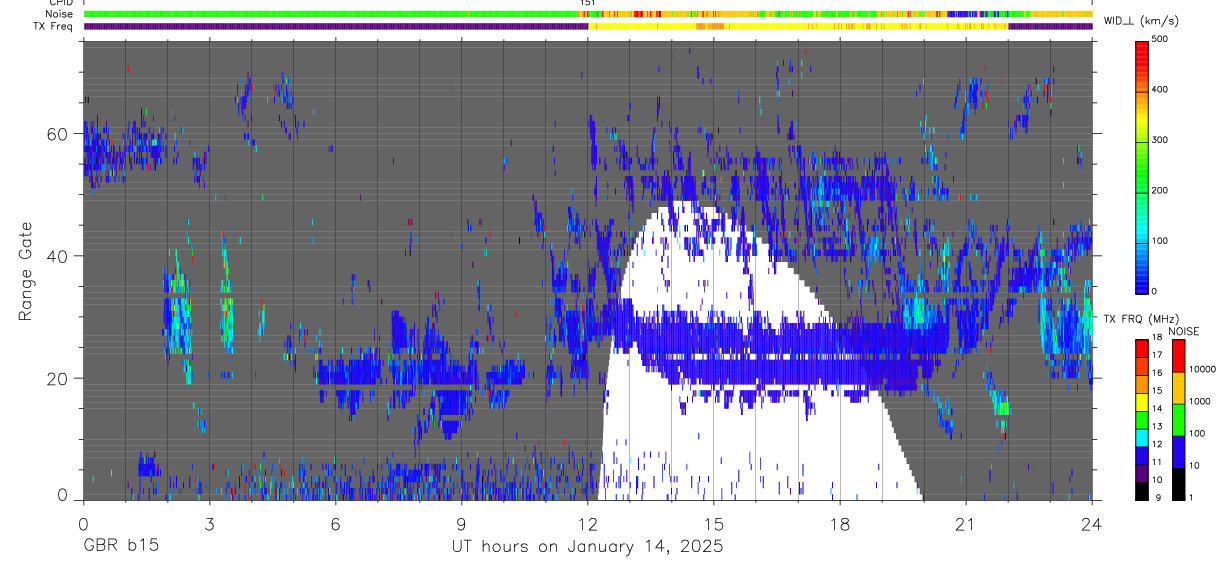Click the 'NOISE' legend title
Image resolution: width=1228 pixels, height=567 pixels.
(1185, 331)
